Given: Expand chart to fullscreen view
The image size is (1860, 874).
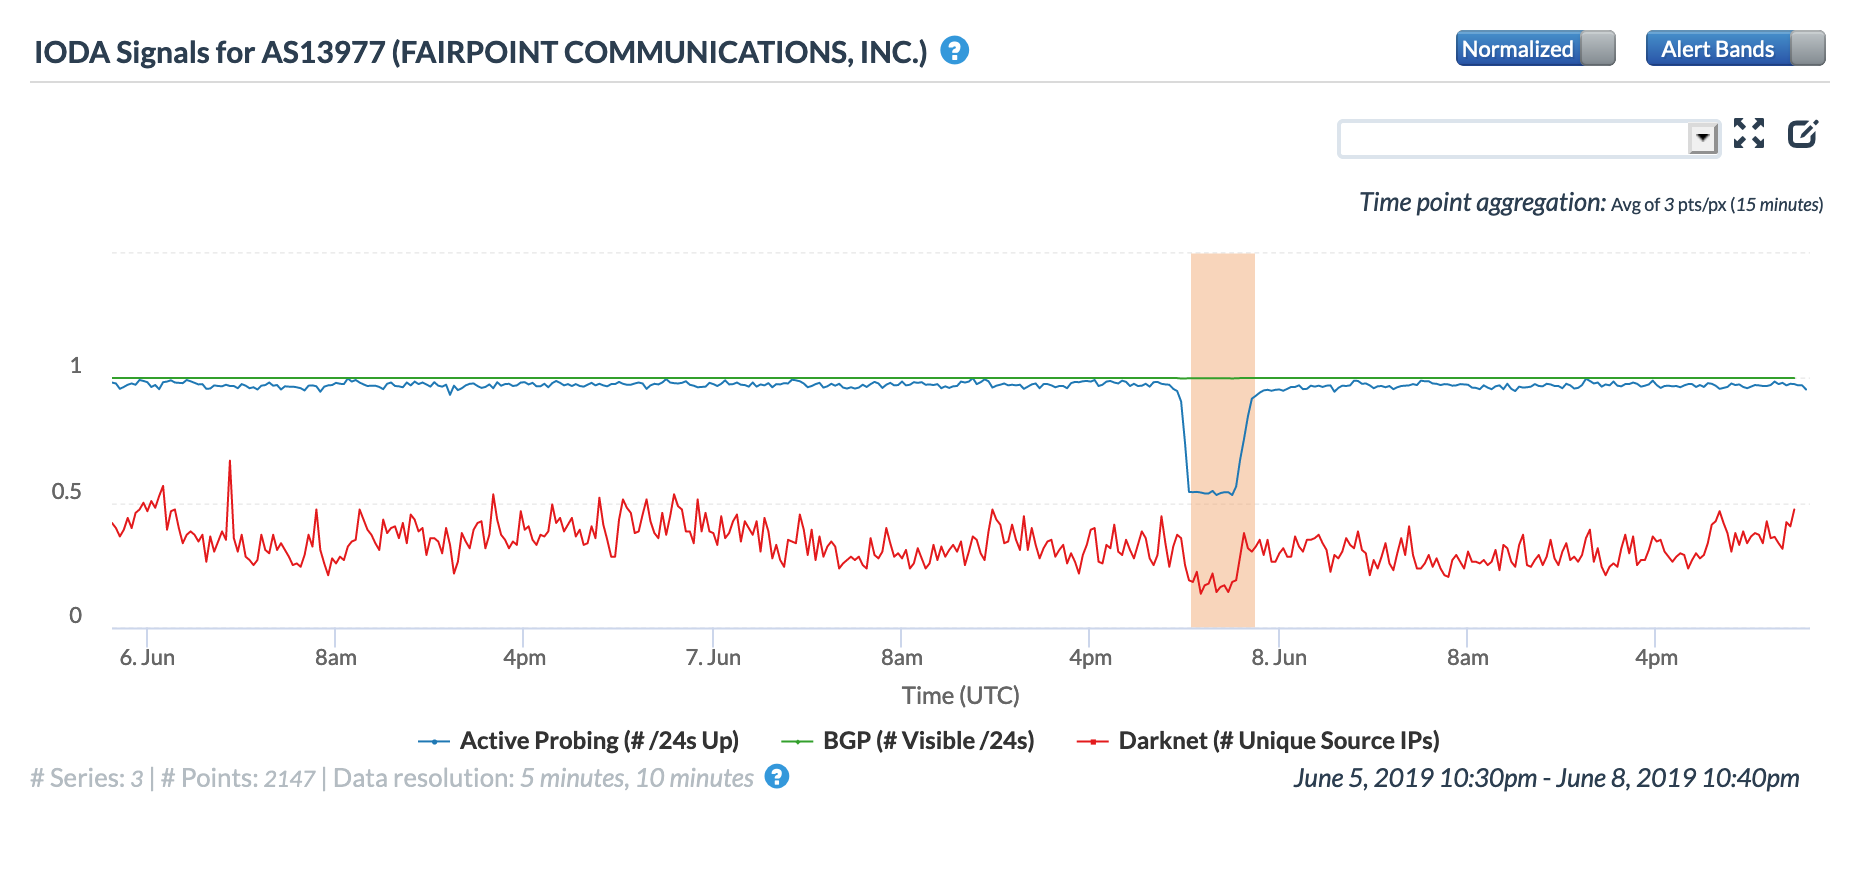Looking at the screenshot, I should [1748, 133].
